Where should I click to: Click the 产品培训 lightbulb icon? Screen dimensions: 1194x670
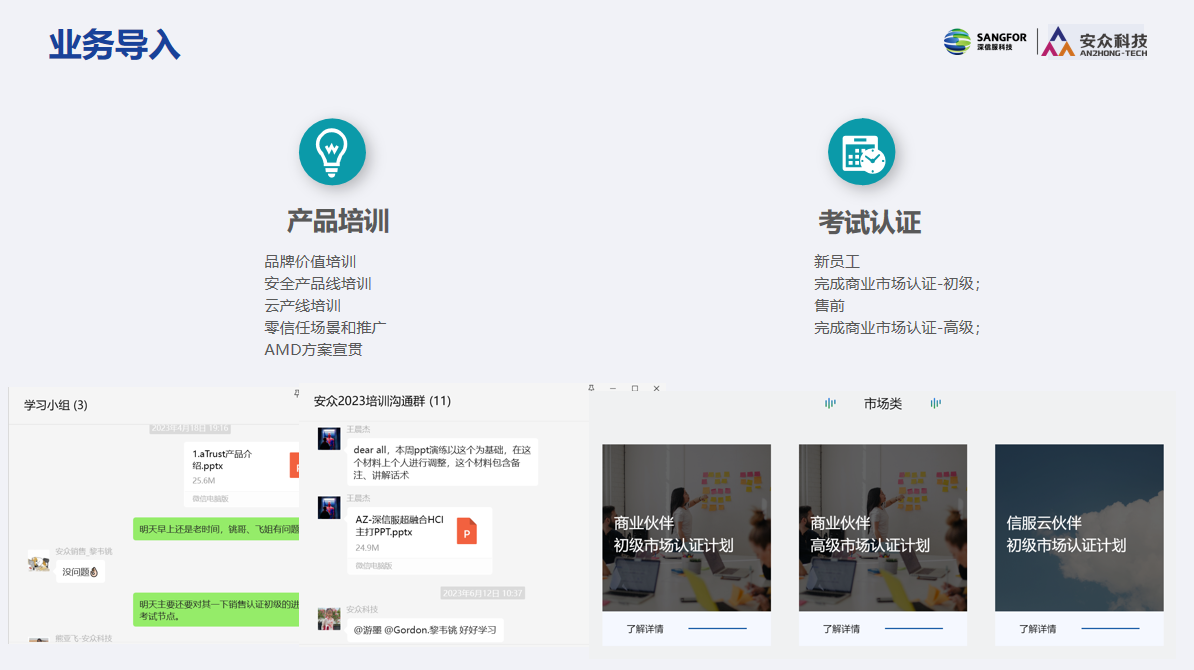coord(331,151)
